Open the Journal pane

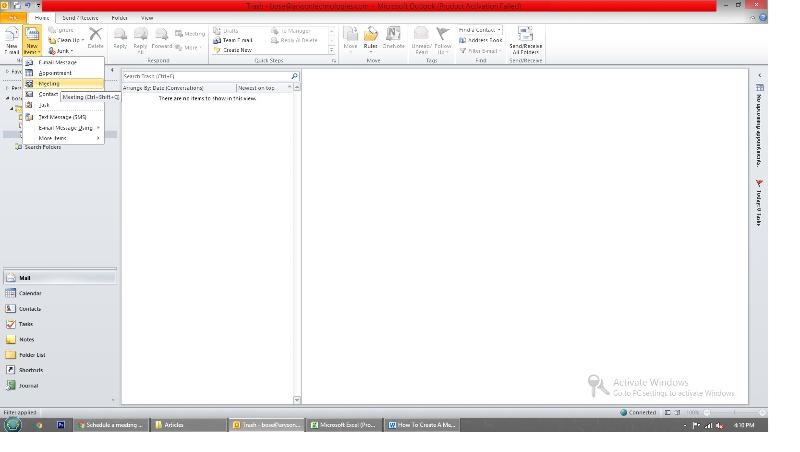coord(60,386)
